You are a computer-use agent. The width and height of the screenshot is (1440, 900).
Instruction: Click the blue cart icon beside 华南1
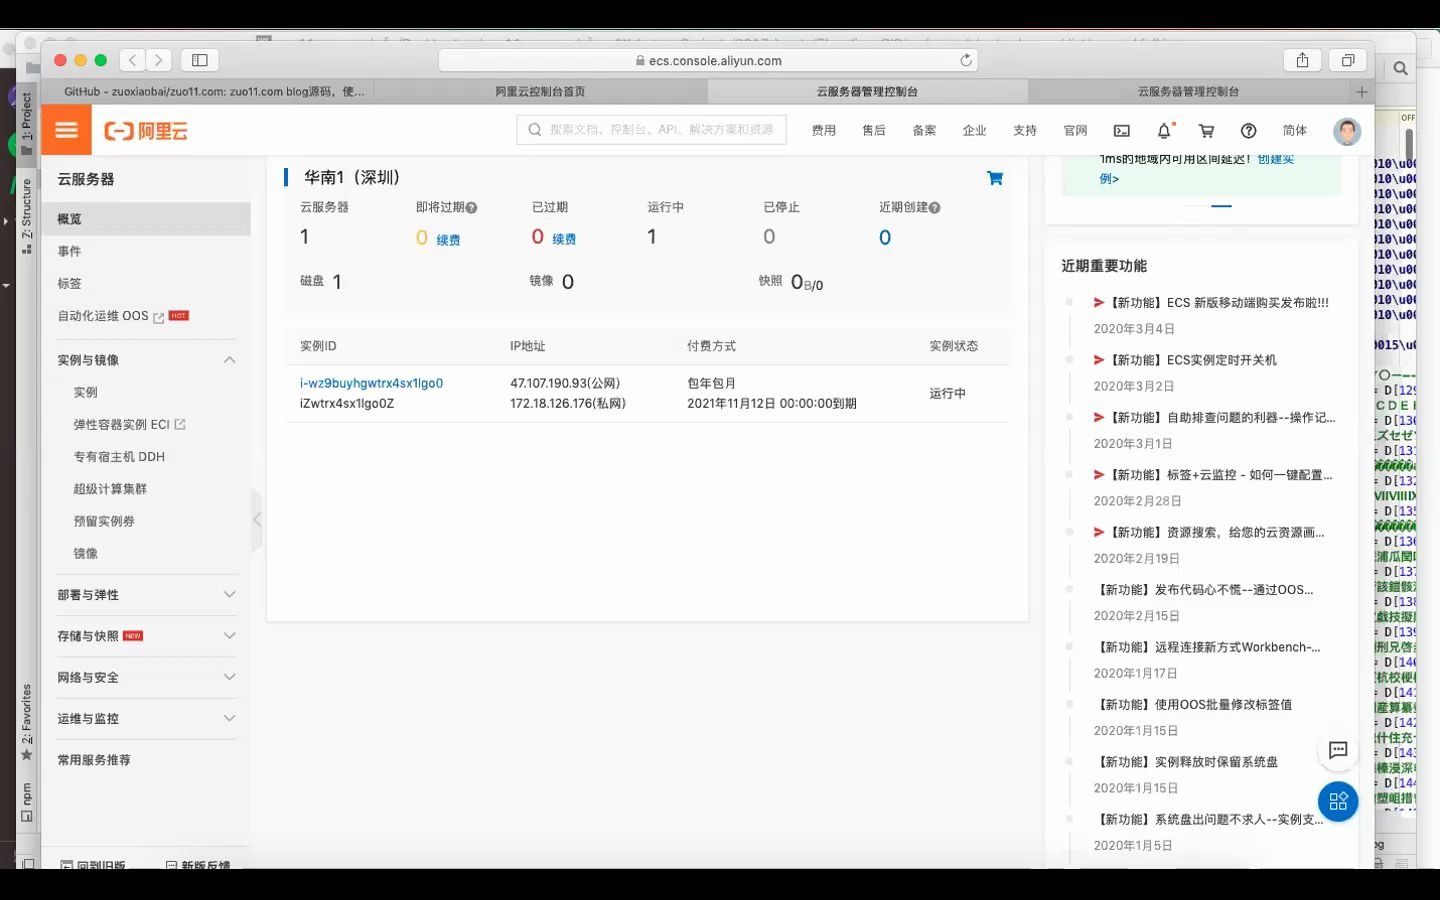[x=995, y=178]
